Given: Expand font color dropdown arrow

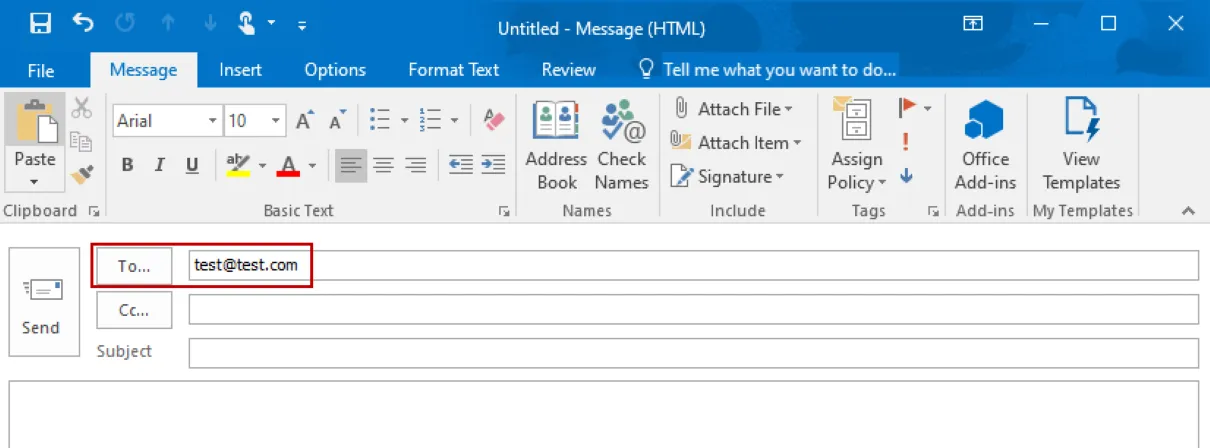Looking at the screenshot, I should [312, 166].
